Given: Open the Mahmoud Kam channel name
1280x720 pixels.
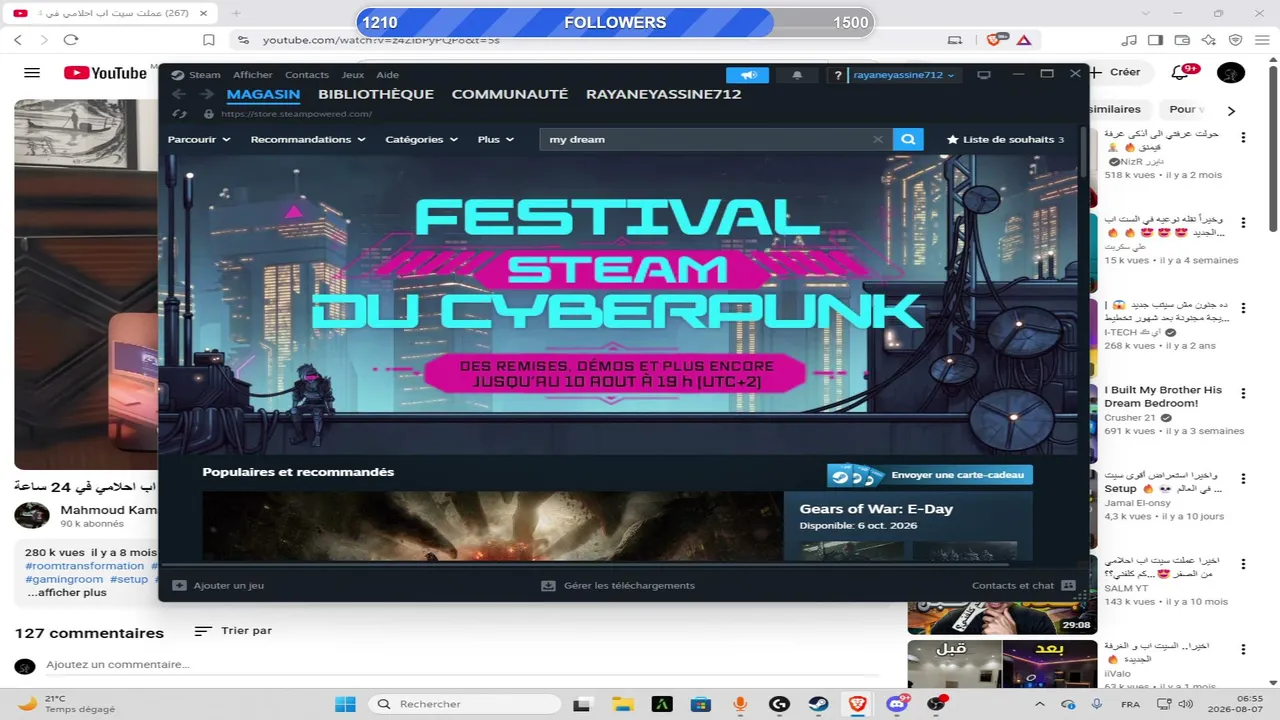Looking at the screenshot, I should [108, 510].
